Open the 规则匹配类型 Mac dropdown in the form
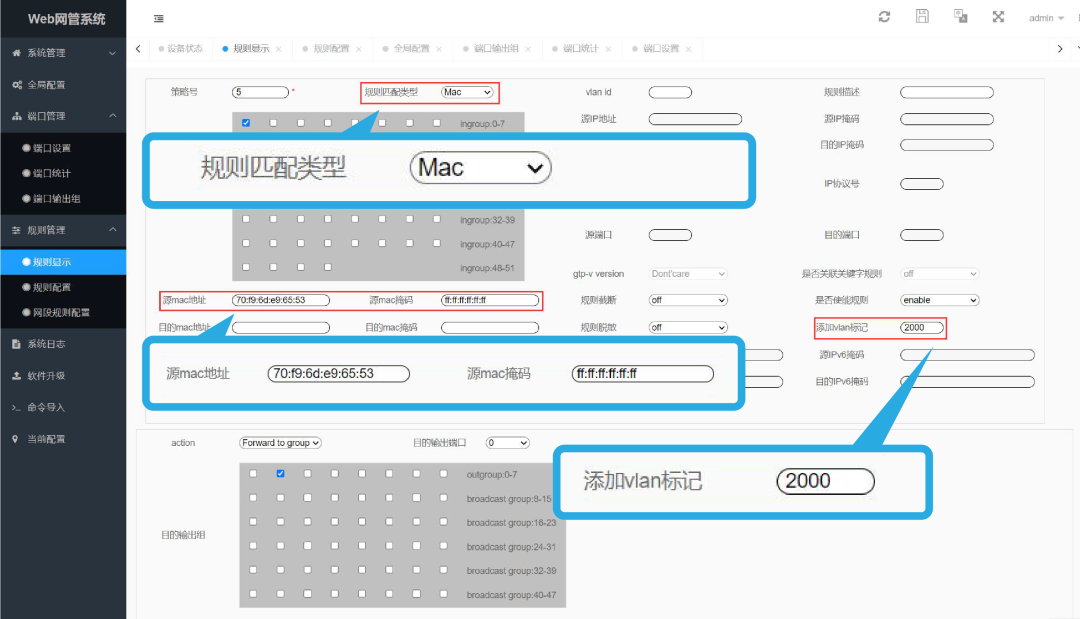Screen dimensions: 1080x619 468,92
